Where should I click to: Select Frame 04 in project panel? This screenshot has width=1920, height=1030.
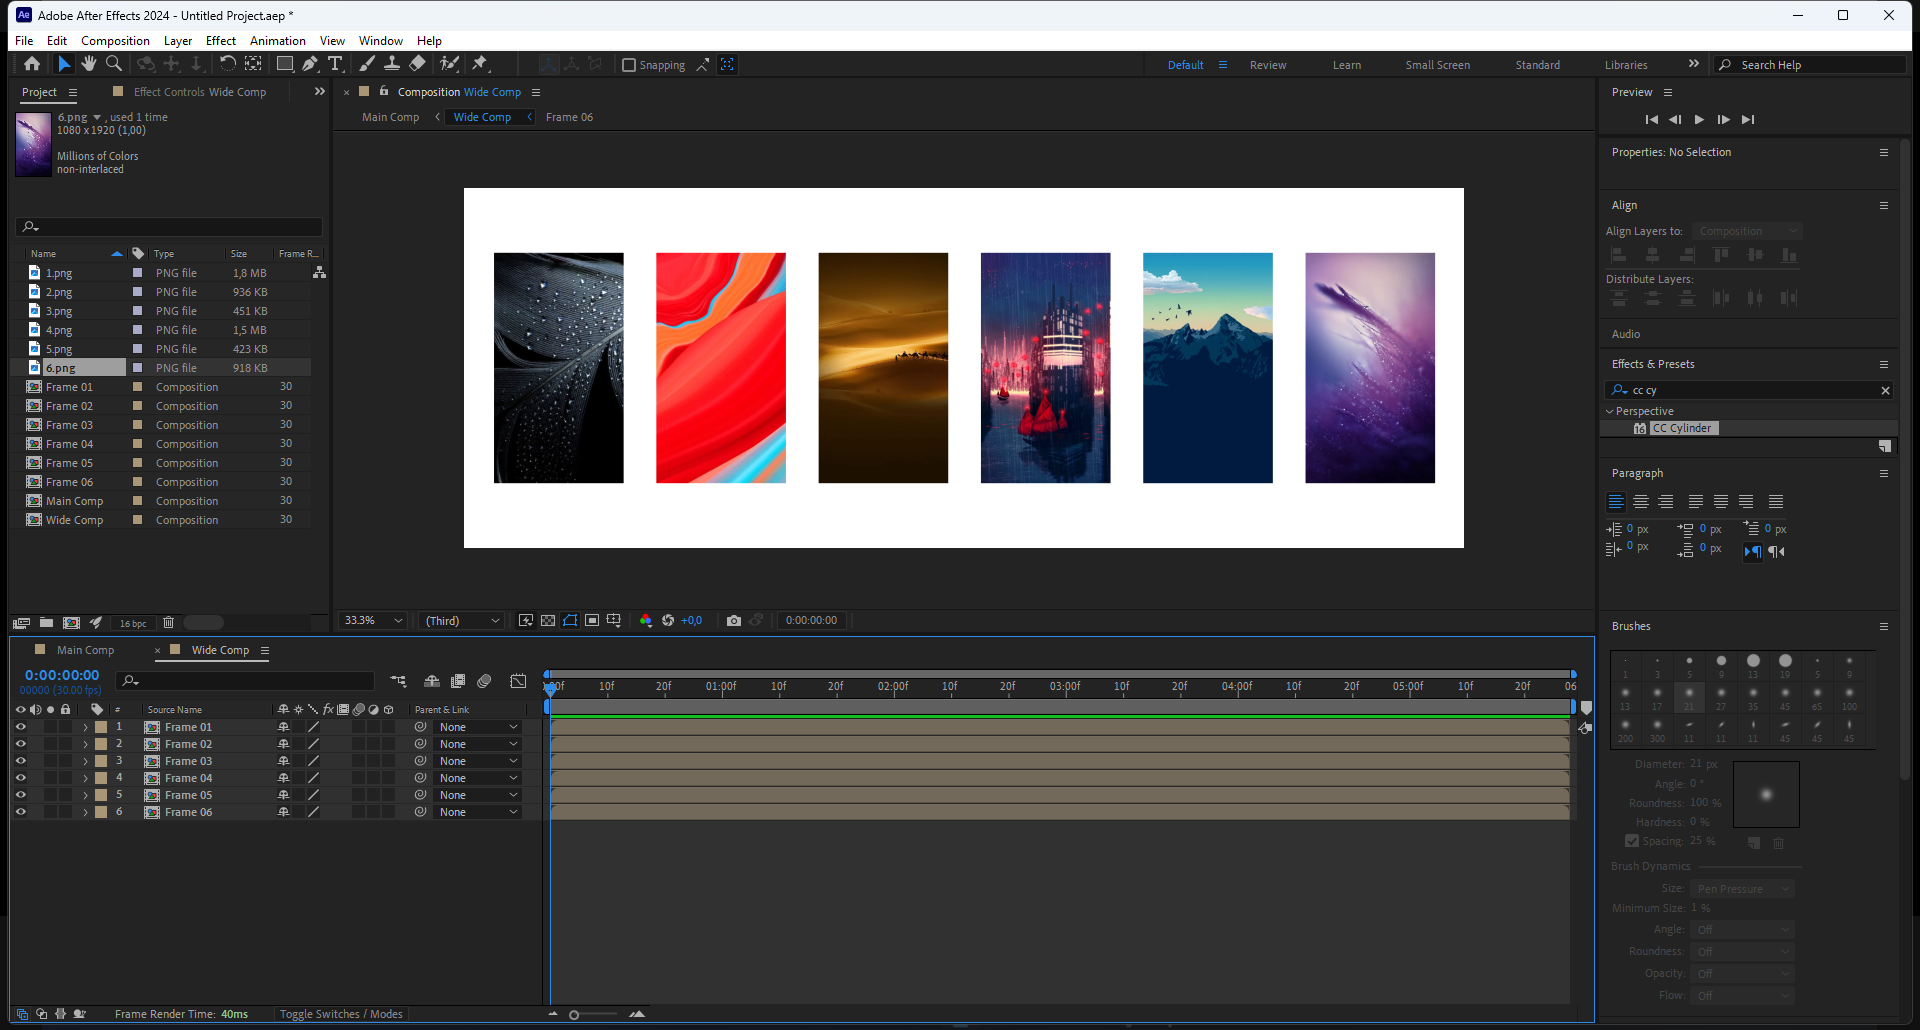click(69, 444)
